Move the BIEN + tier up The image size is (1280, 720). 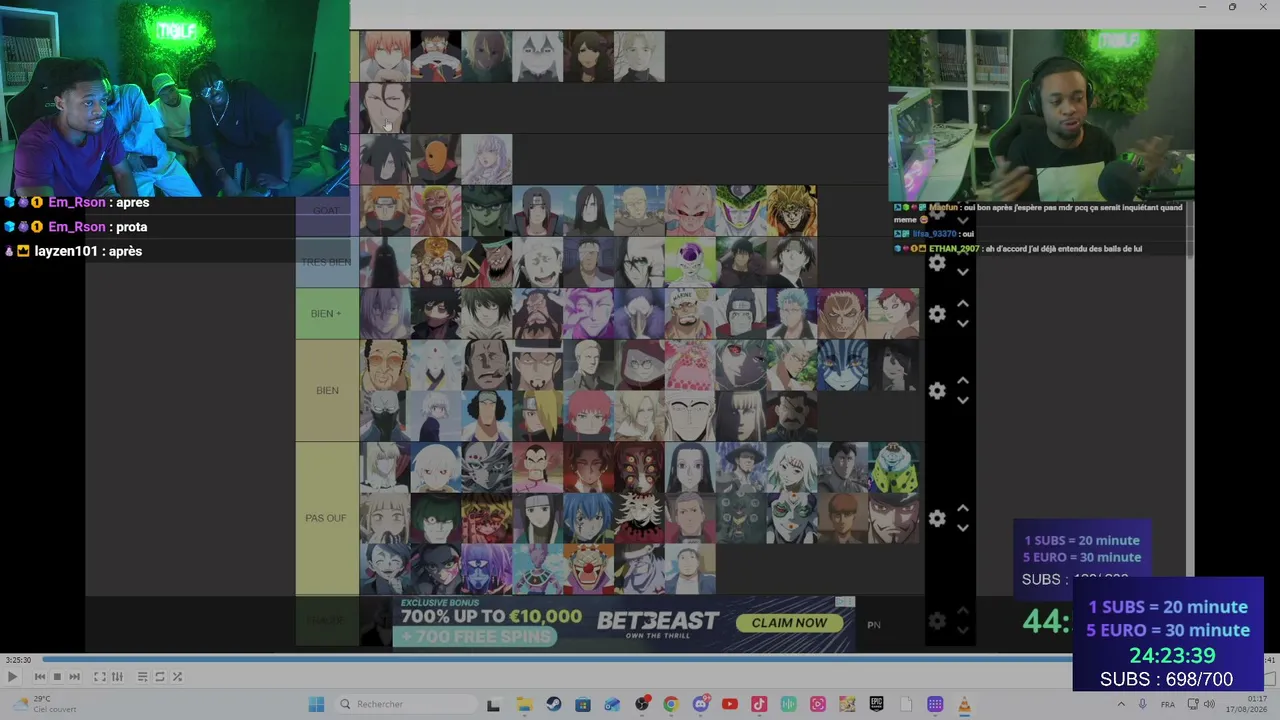[x=963, y=304]
